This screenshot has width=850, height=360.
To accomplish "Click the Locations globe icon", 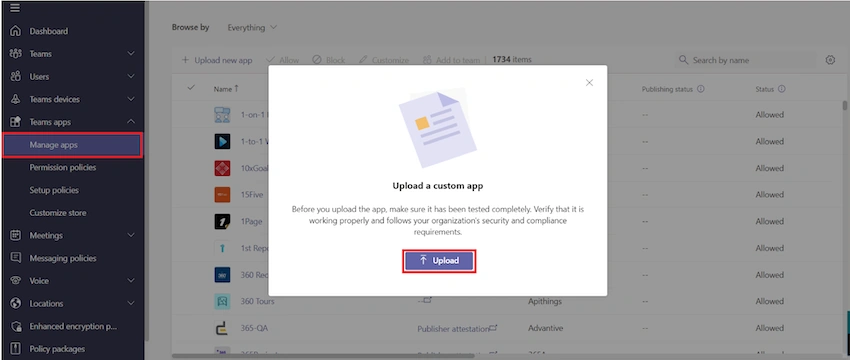I will (16, 304).
